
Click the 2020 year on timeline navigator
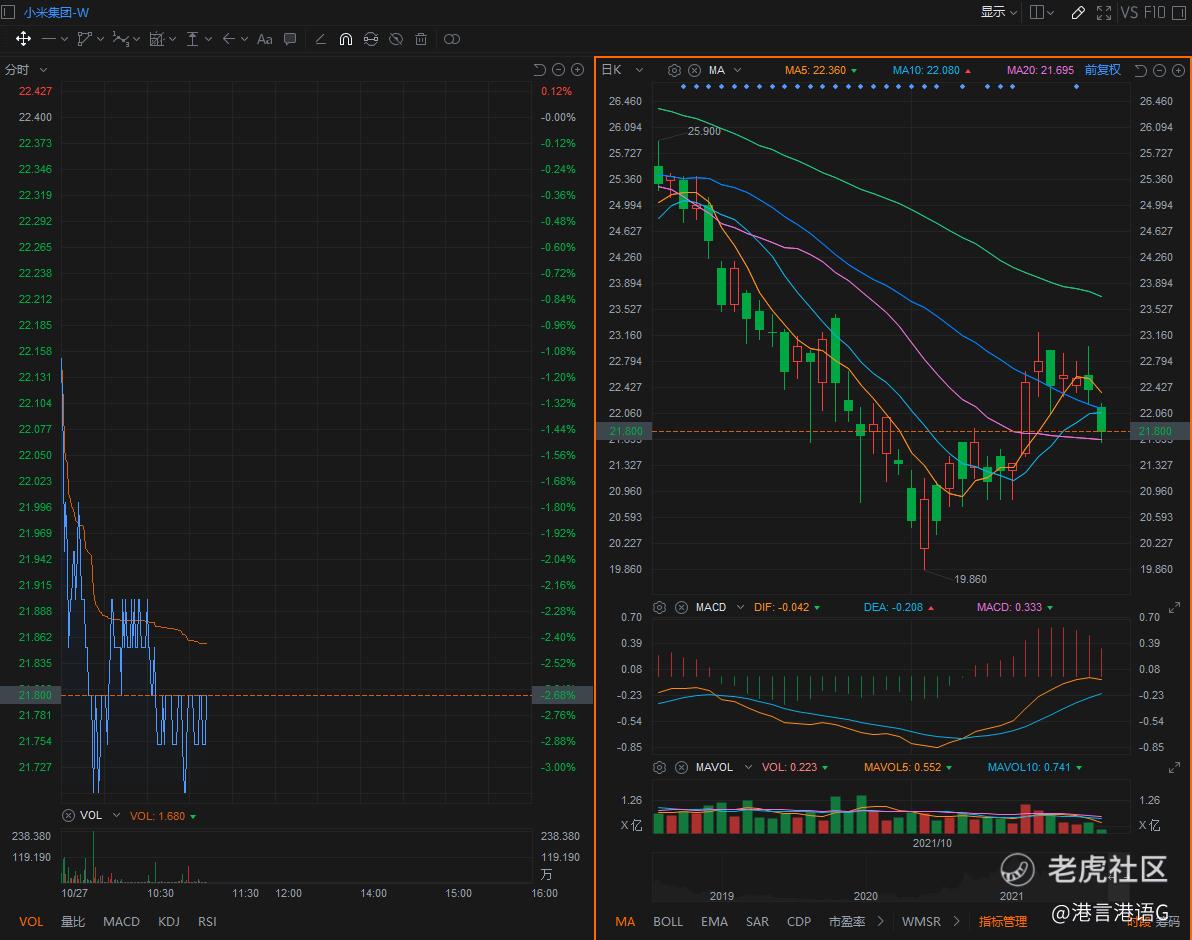[x=866, y=896]
